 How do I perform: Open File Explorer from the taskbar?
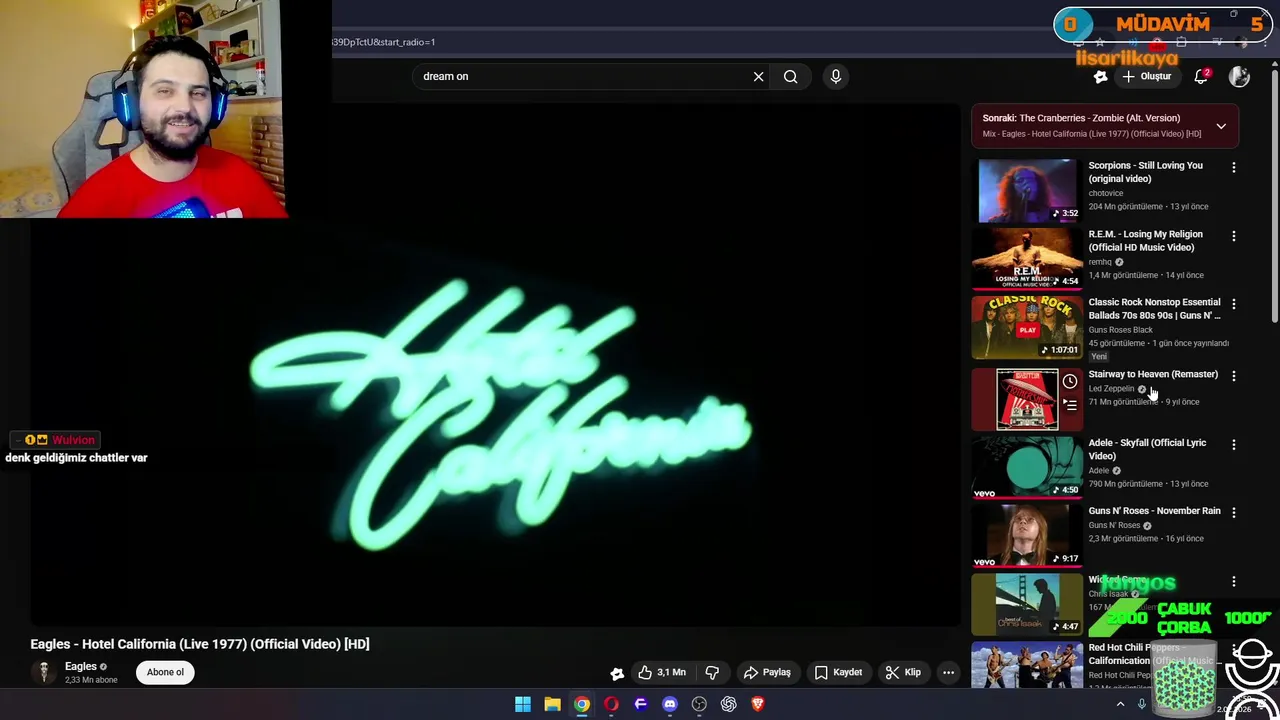[552, 704]
